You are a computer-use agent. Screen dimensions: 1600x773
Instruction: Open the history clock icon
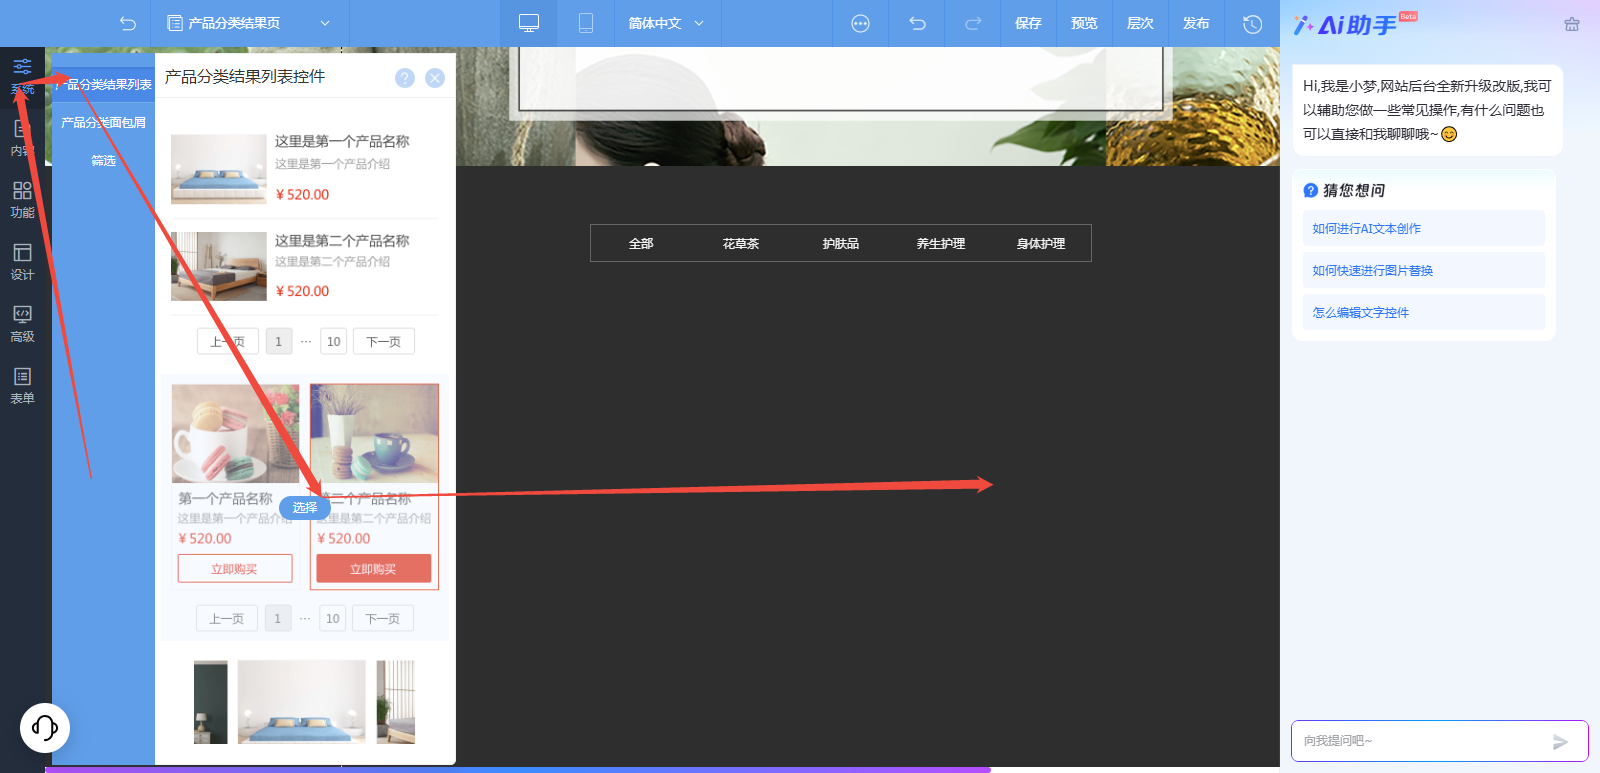coord(1252,23)
